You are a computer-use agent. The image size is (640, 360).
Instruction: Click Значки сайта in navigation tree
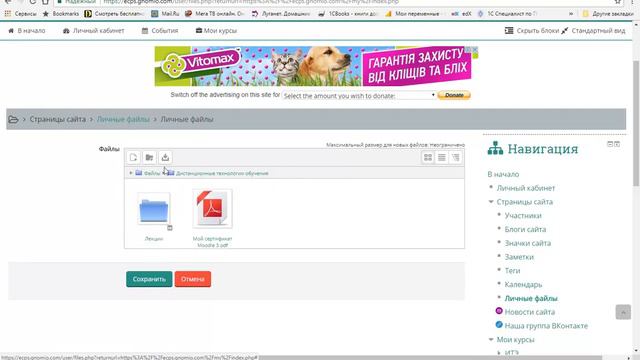click(x=527, y=243)
